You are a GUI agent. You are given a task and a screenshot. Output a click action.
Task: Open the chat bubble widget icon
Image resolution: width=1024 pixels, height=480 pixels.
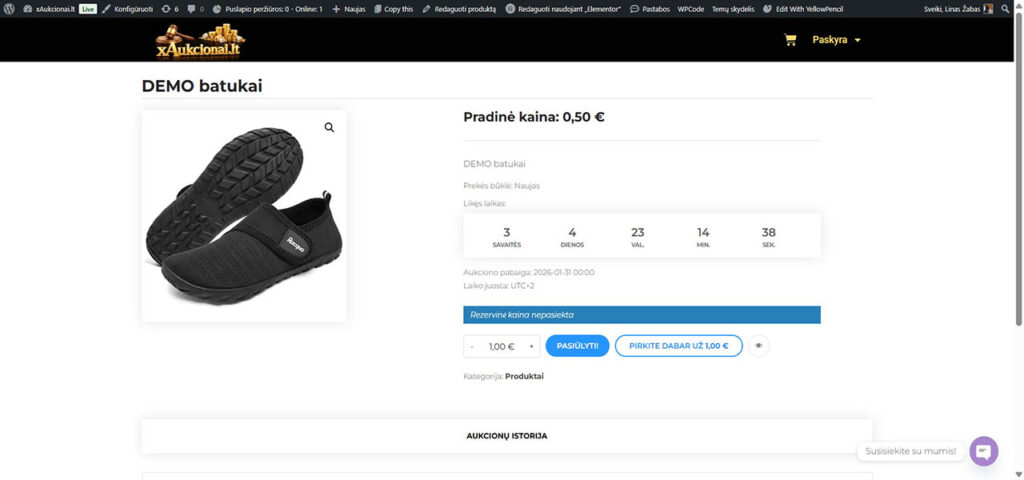pos(984,451)
